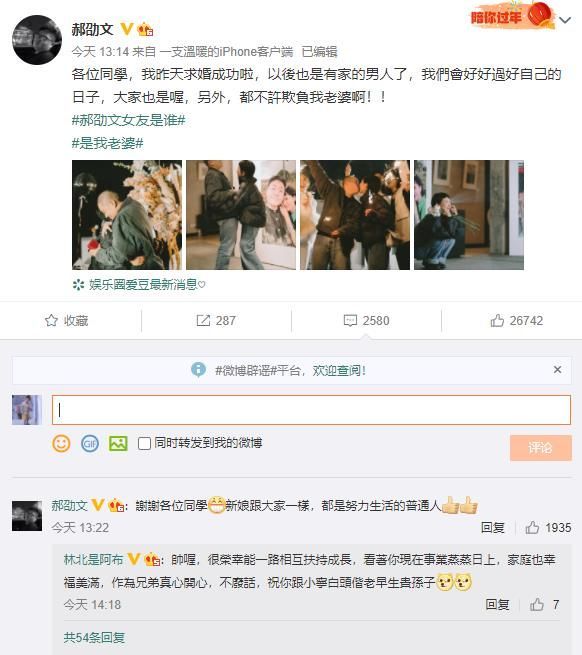Insert a GIF via the GIF icon
This screenshot has height=655, width=582.
(x=90, y=443)
